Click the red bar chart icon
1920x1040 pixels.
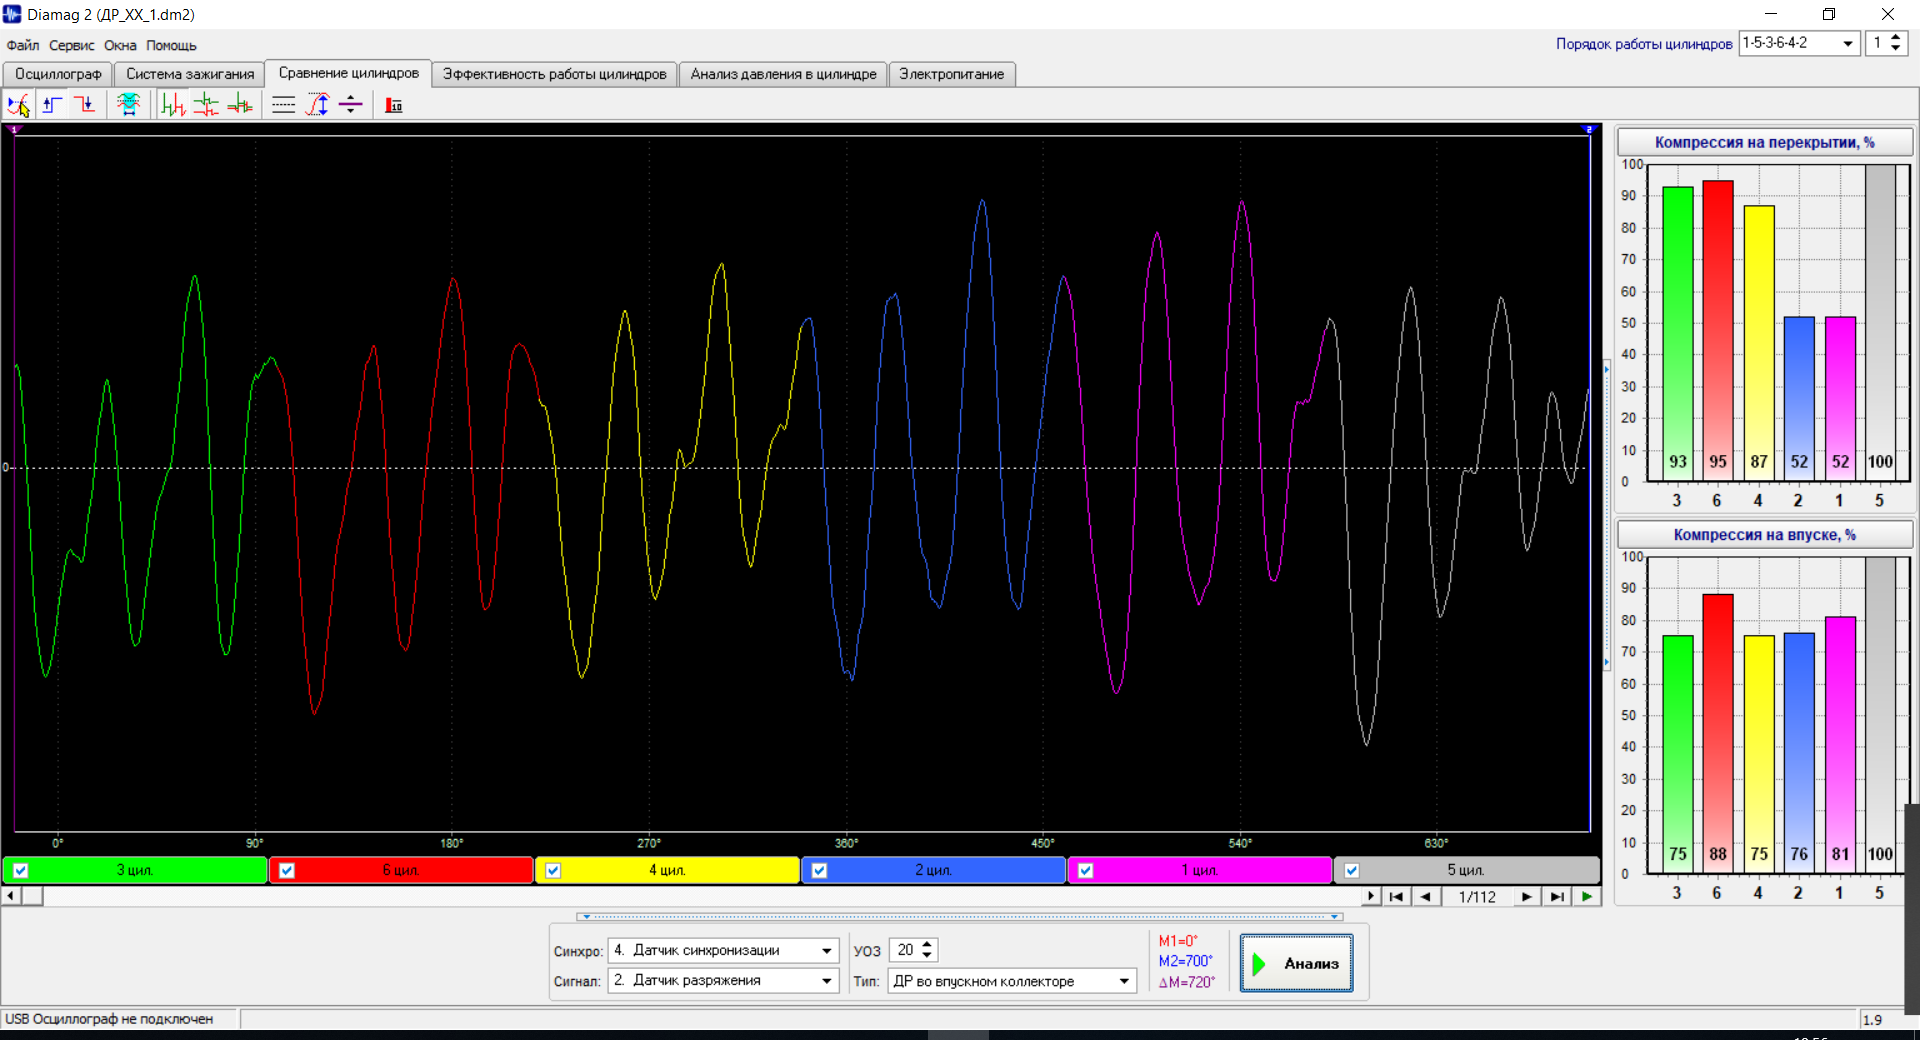[394, 105]
